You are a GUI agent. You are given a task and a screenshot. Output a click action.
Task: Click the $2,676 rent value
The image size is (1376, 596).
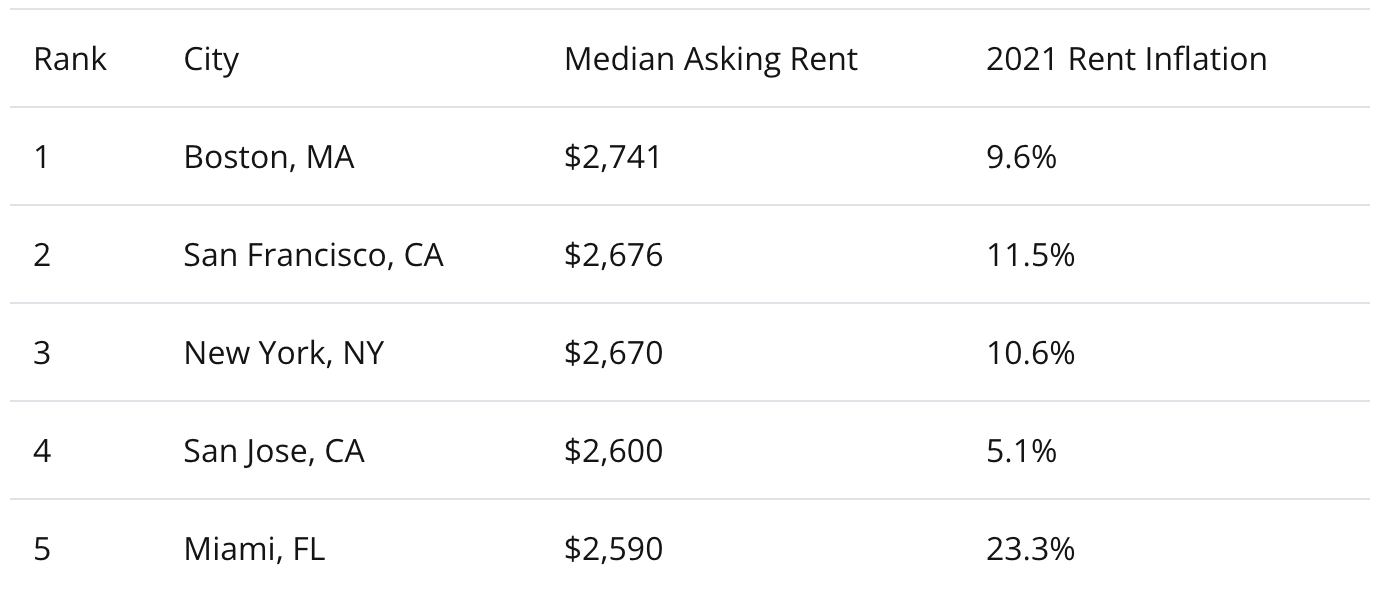click(613, 255)
